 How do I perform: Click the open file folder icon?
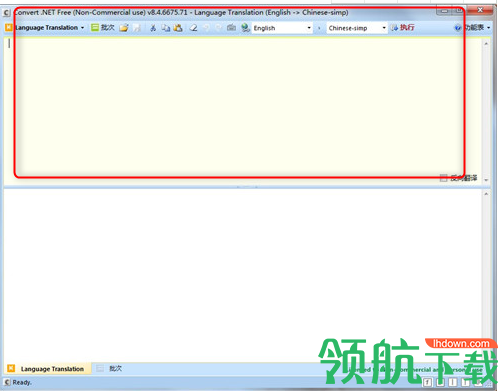(x=124, y=28)
